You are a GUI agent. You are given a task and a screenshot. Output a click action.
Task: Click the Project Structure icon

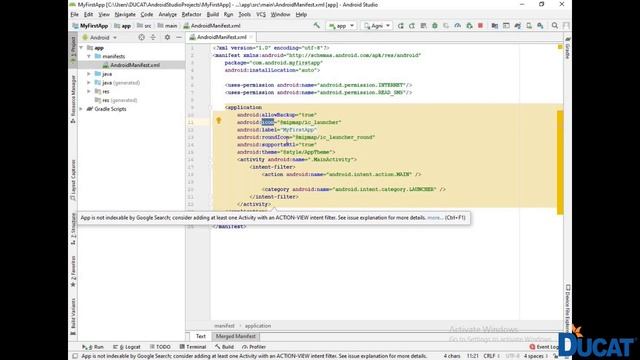point(495,26)
